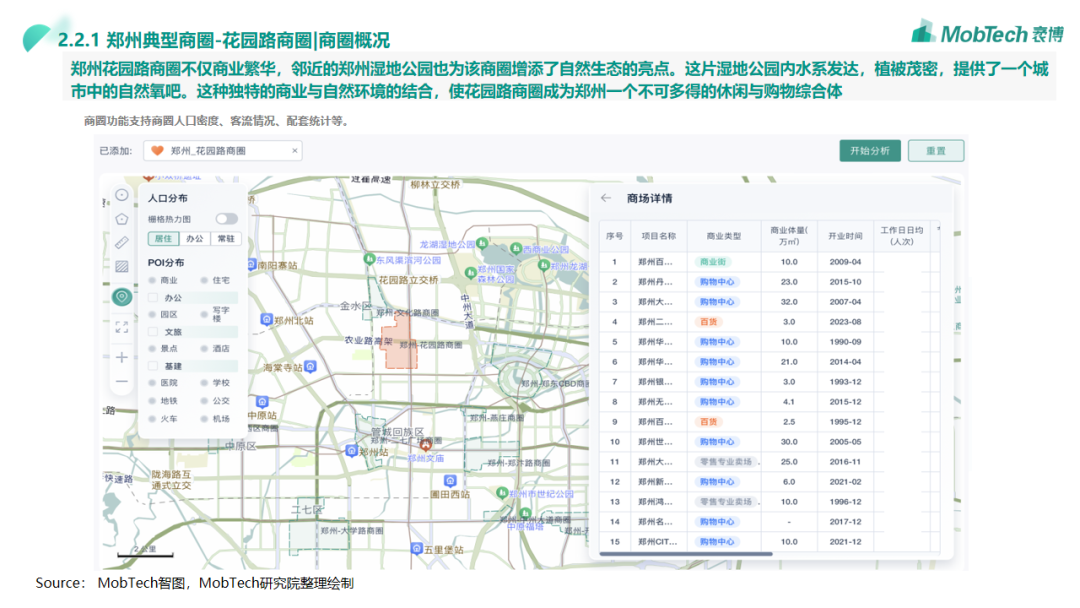This screenshot has height=608, width=1080.
Task: Click the 重置 button
Action: click(935, 151)
